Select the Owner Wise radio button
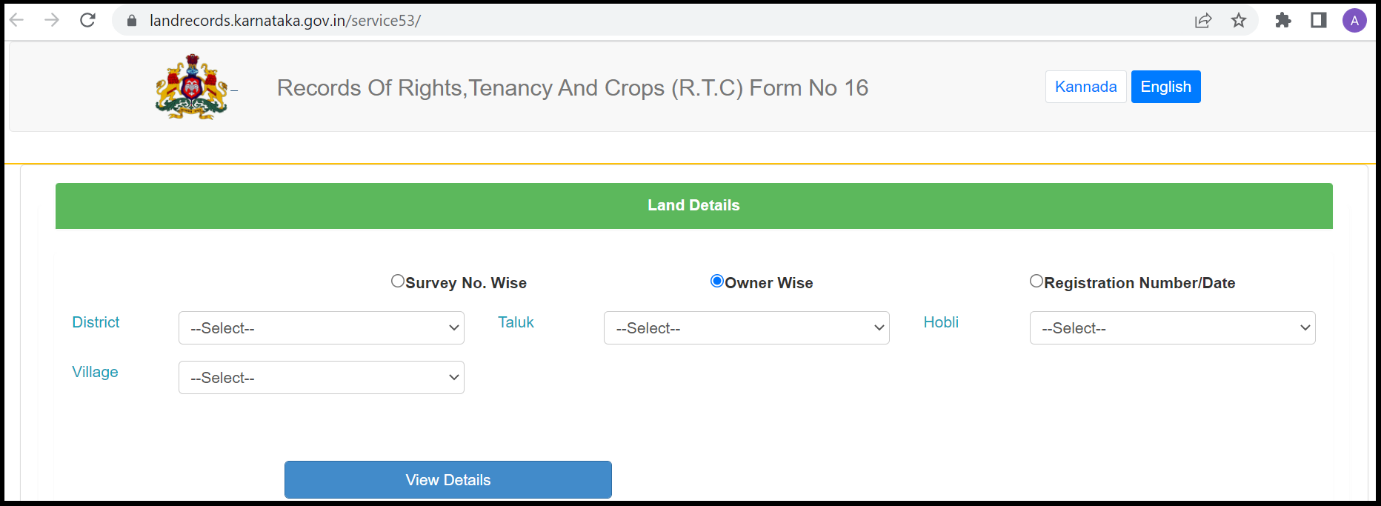Viewport: 1381px width, 506px height. (x=717, y=282)
